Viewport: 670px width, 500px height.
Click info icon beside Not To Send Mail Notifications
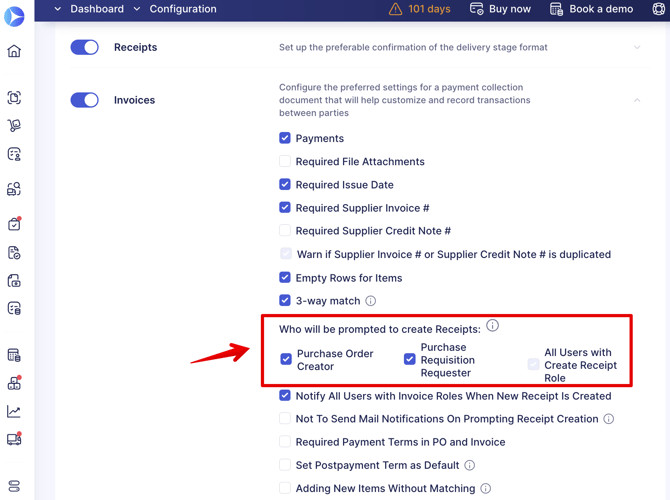(608, 419)
